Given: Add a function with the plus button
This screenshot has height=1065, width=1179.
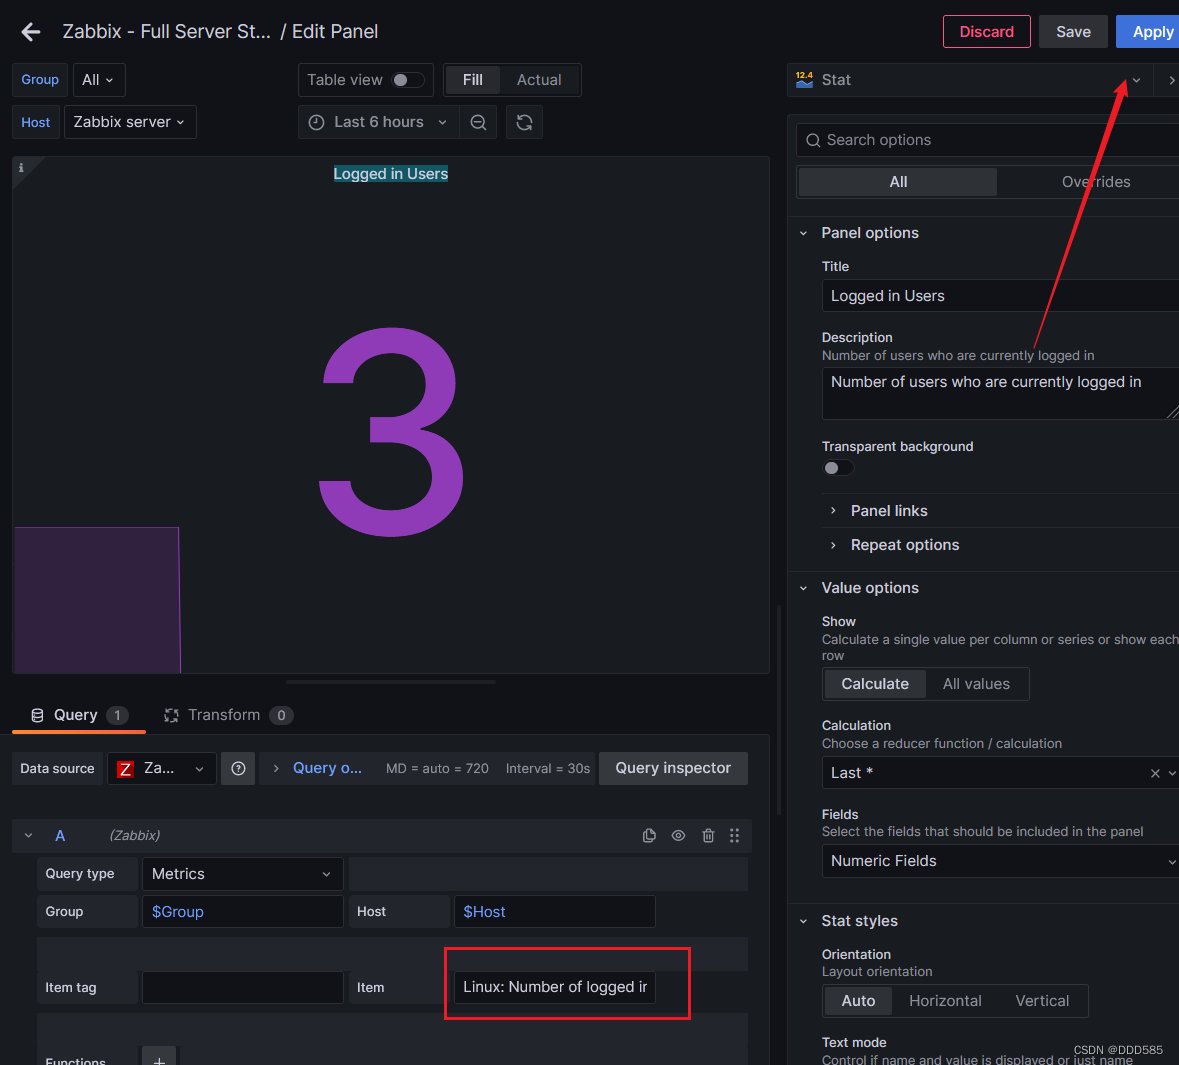Looking at the screenshot, I should pyautogui.click(x=159, y=1058).
